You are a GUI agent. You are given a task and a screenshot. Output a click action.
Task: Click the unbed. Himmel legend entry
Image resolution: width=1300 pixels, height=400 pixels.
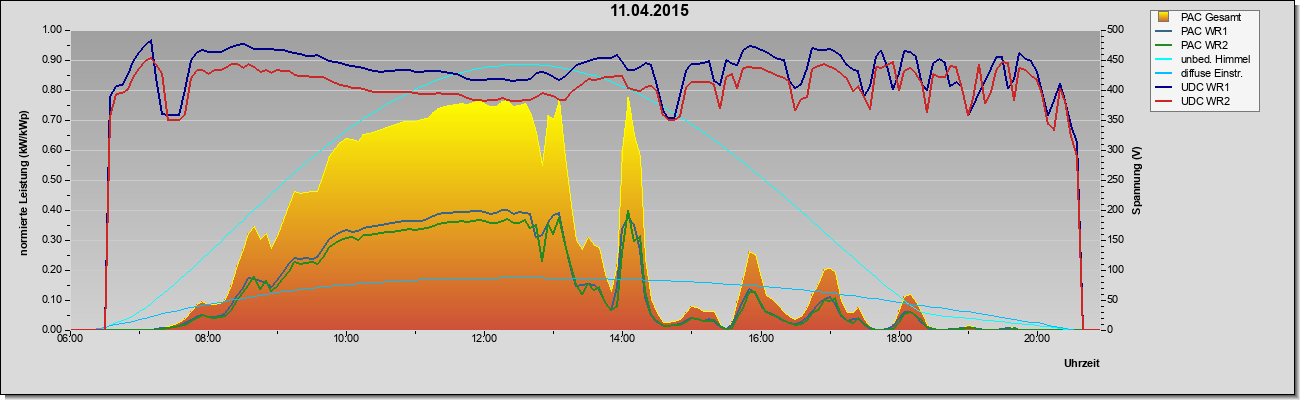(x=1204, y=59)
